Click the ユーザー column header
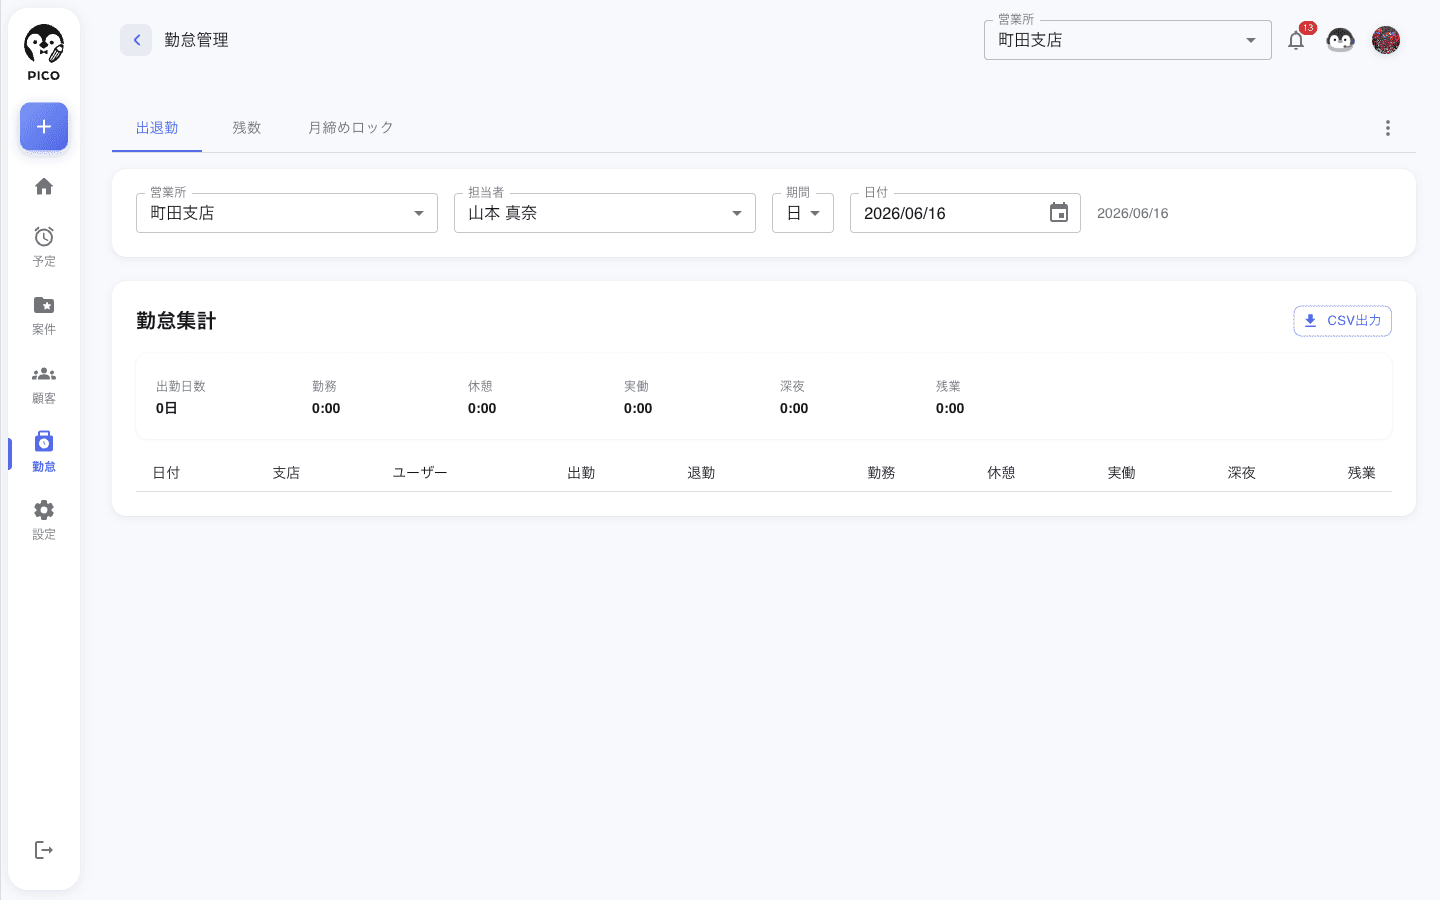1440x900 pixels. coord(420,473)
